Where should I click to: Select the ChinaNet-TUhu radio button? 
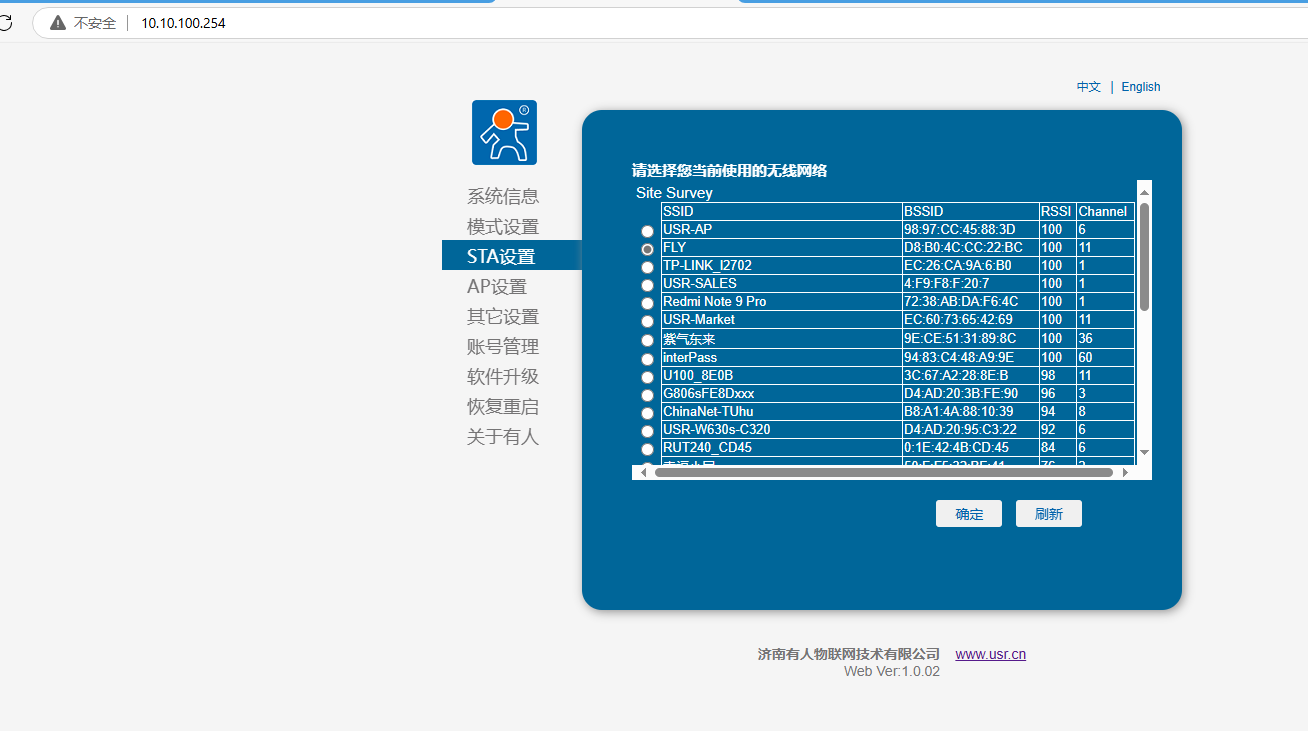(x=647, y=413)
